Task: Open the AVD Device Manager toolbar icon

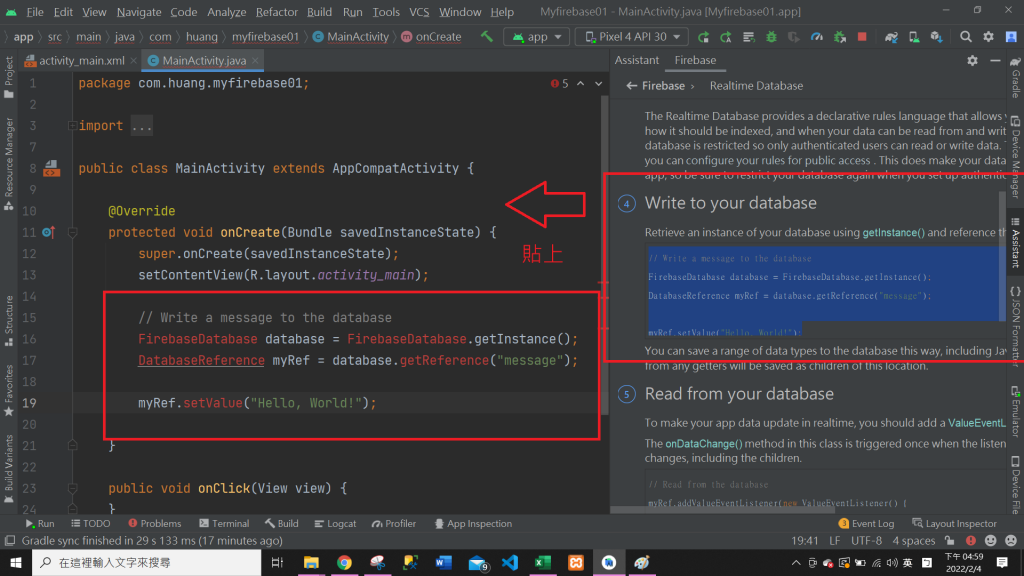Action: [914, 37]
